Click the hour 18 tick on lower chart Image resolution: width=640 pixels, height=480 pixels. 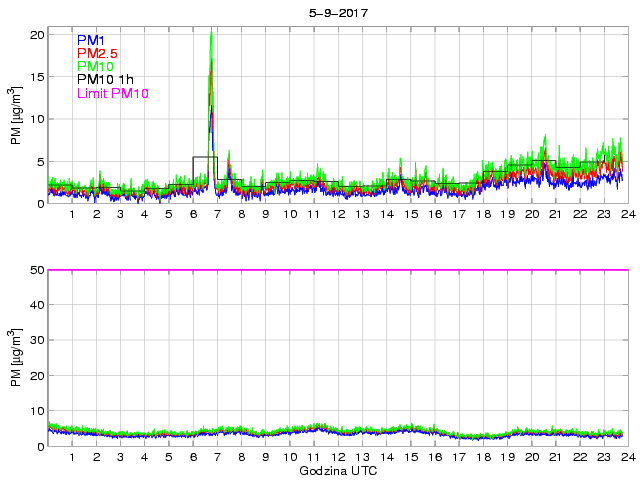tap(483, 457)
